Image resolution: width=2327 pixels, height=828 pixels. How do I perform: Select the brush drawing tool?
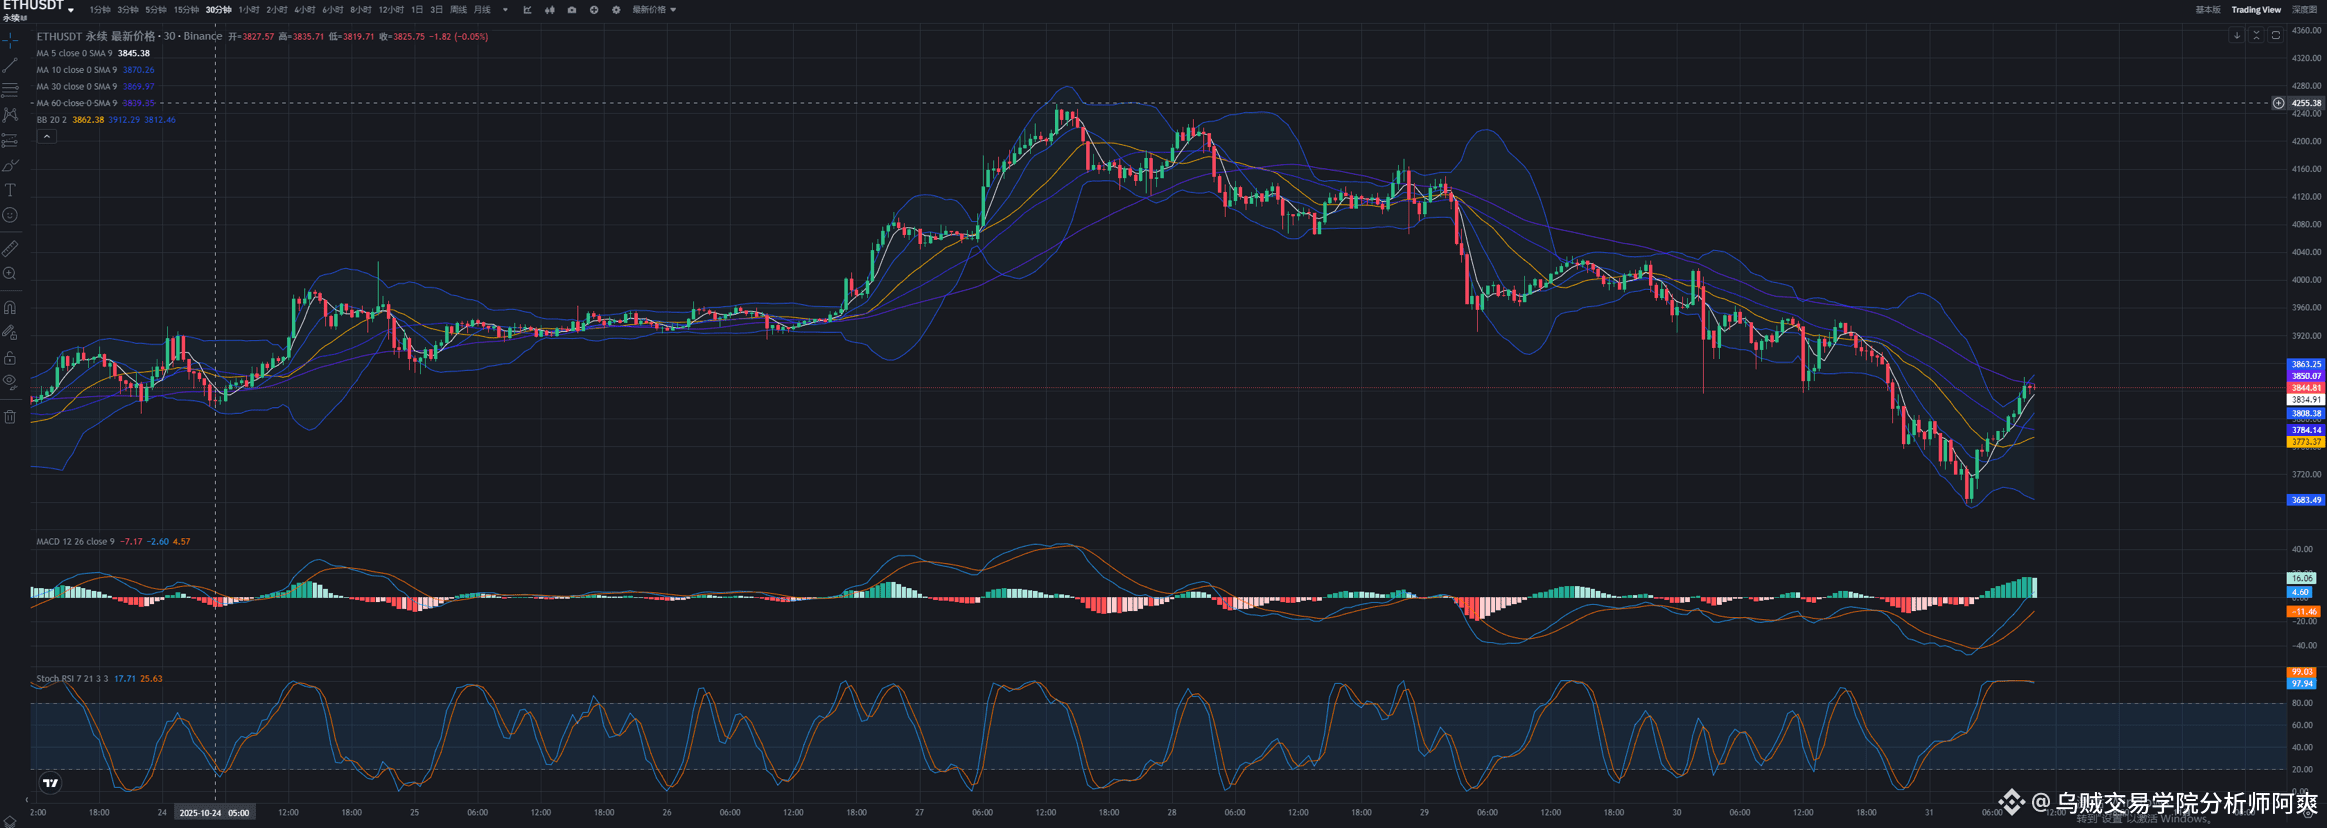pos(10,165)
